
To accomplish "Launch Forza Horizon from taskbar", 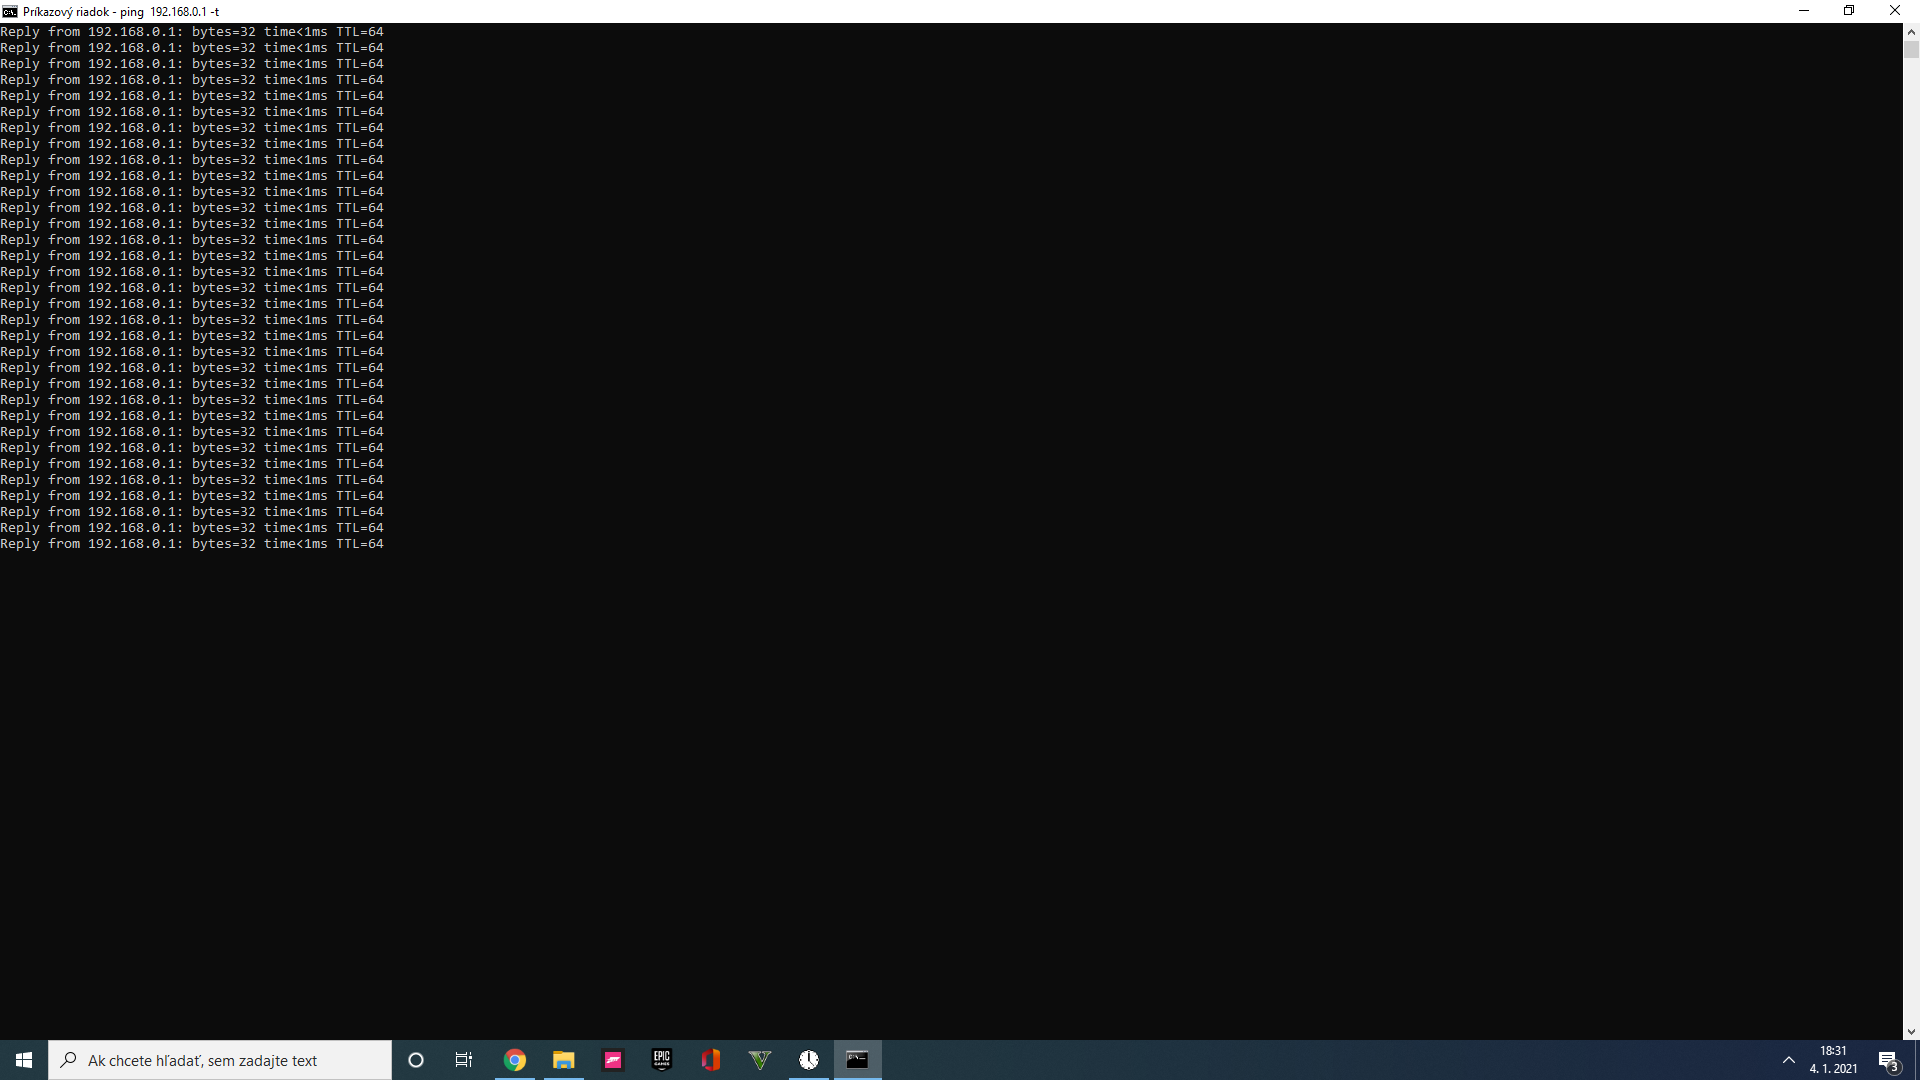I will (x=613, y=1060).
